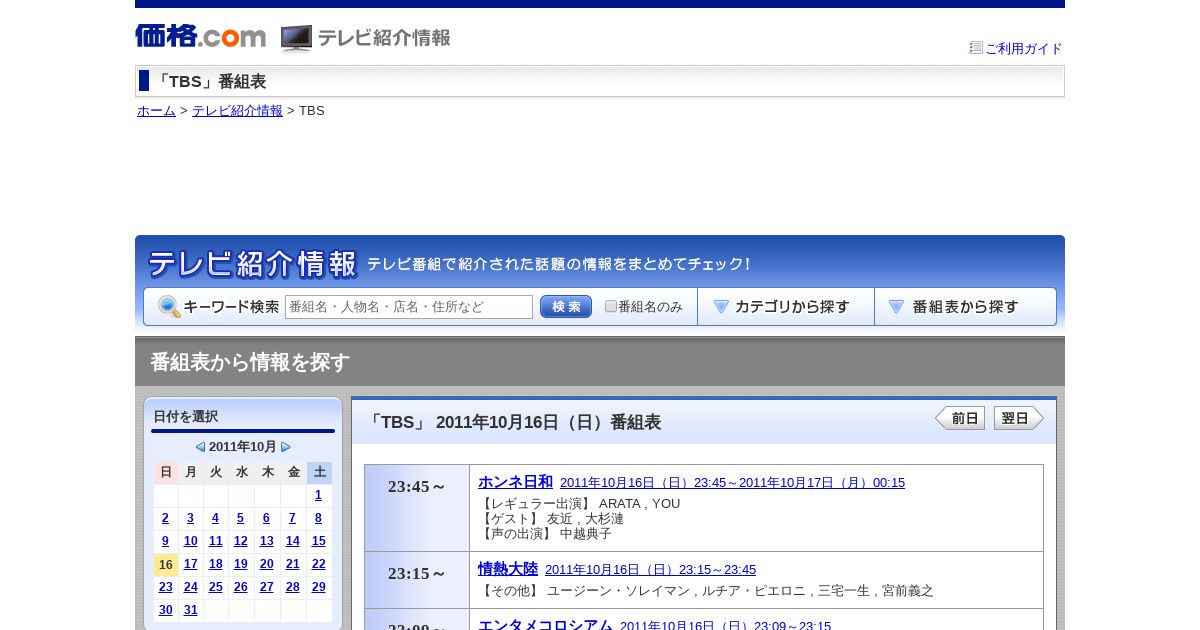1200x630 pixels.
Task: Open the ご利用ガイド link
Action: point(1024,48)
